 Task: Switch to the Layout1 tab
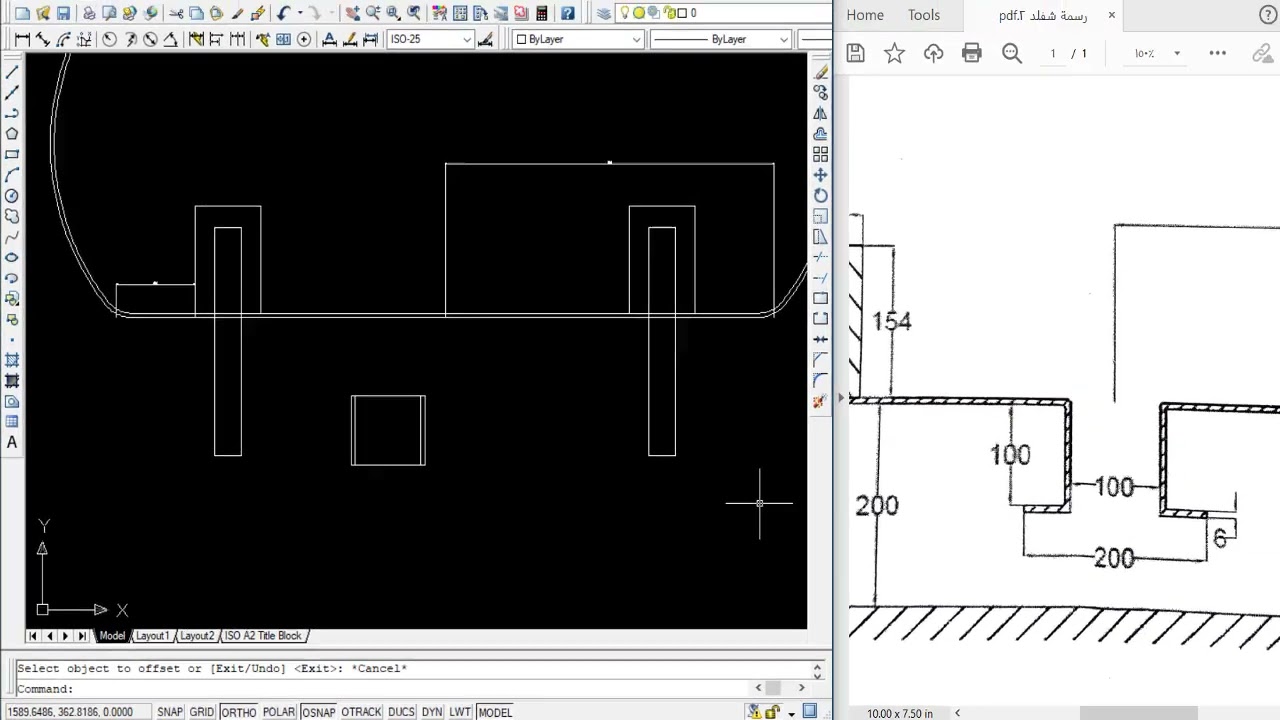(x=152, y=636)
